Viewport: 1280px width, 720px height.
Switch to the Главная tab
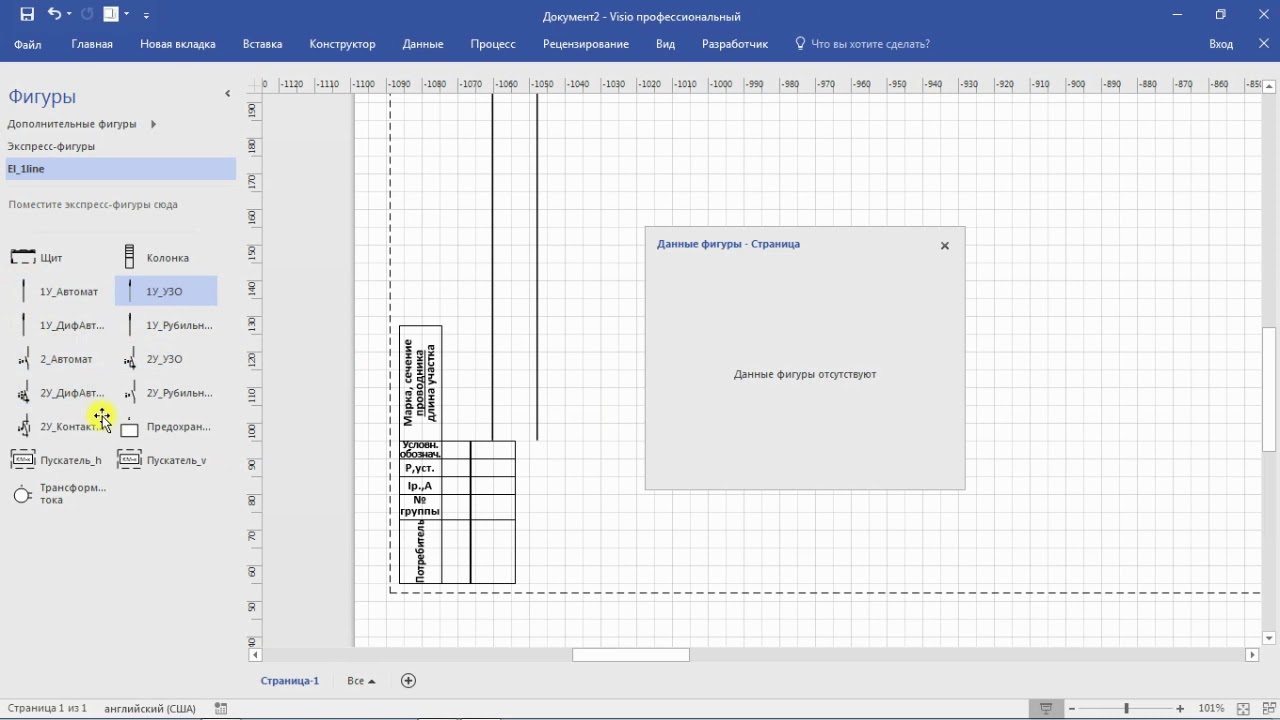[x=92, y=44]
